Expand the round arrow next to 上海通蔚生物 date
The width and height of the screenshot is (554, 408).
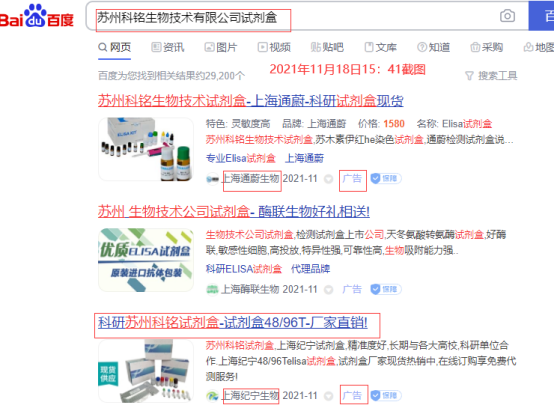(329, 179)
